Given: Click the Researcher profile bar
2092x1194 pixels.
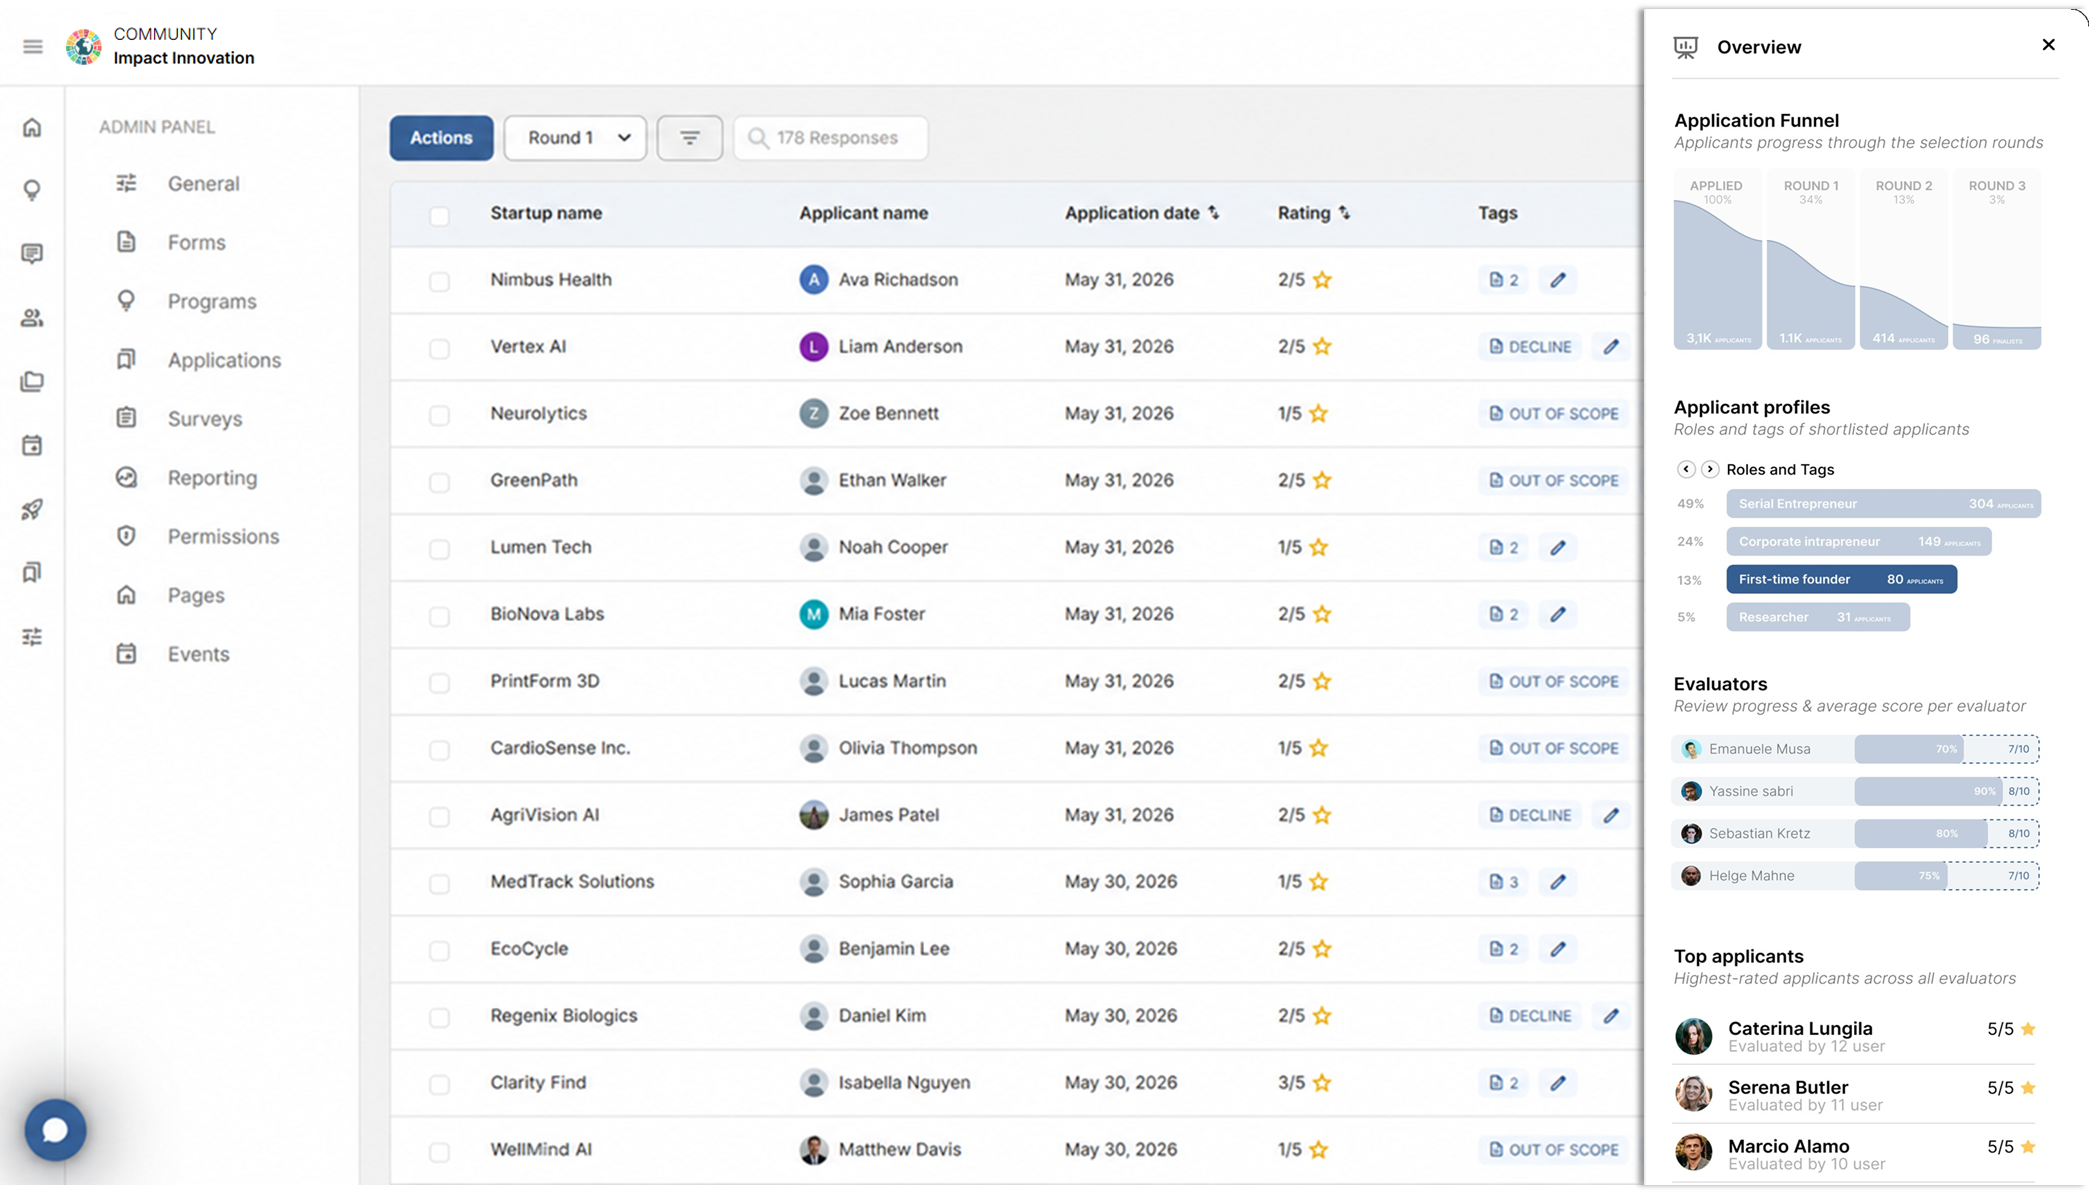Looking at the screenshot, I should pyautogui.click(x=1817, y=618).
